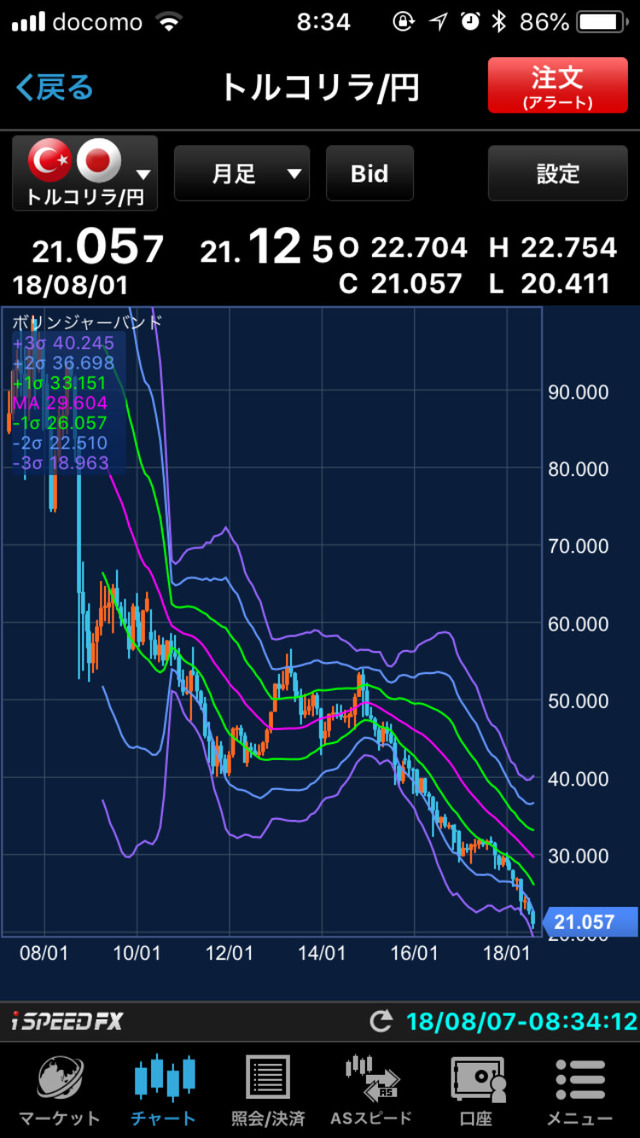Click the 18/01 time axis label

pos(507,952)
